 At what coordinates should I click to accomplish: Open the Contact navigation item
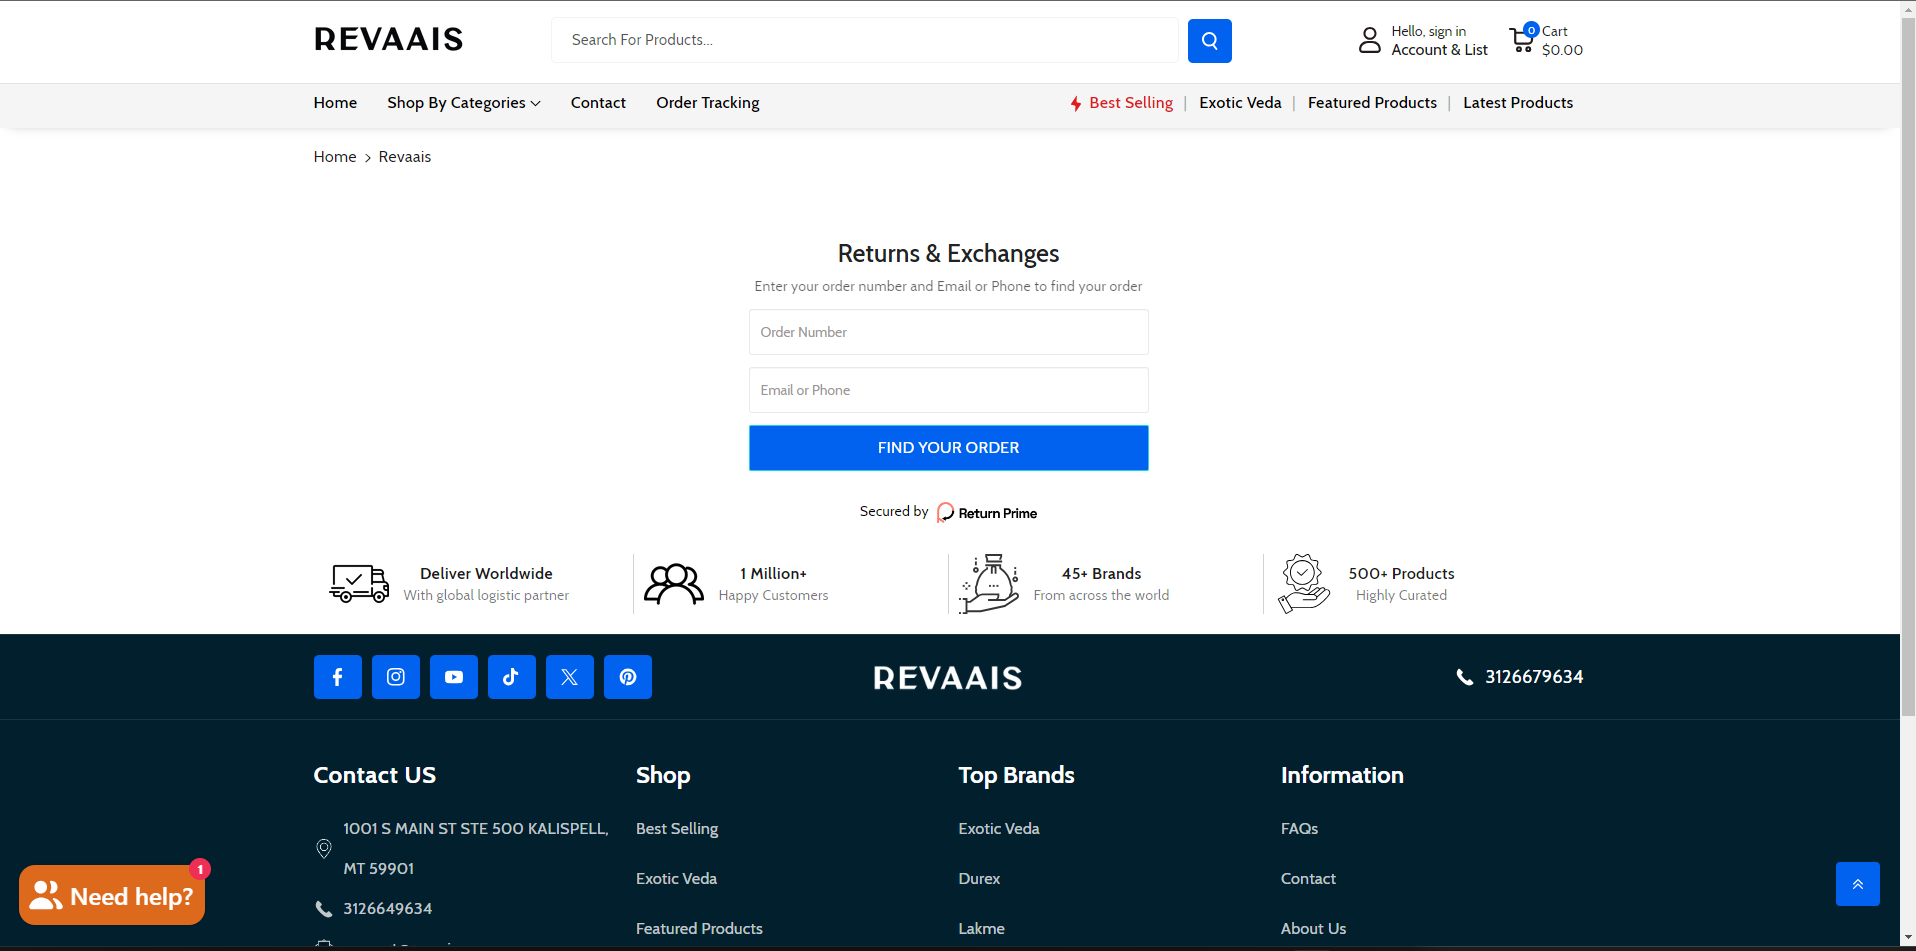(598, 103)
